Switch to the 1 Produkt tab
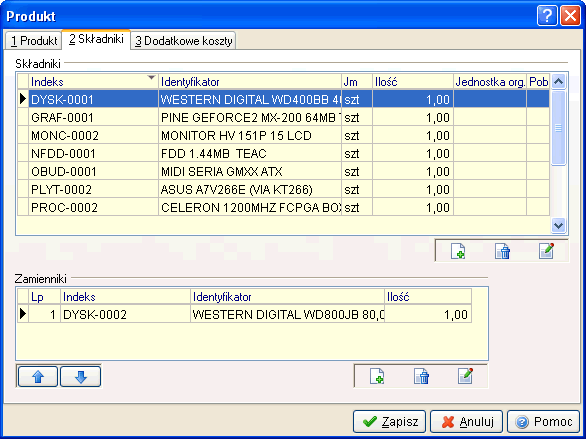 [33, 40]
